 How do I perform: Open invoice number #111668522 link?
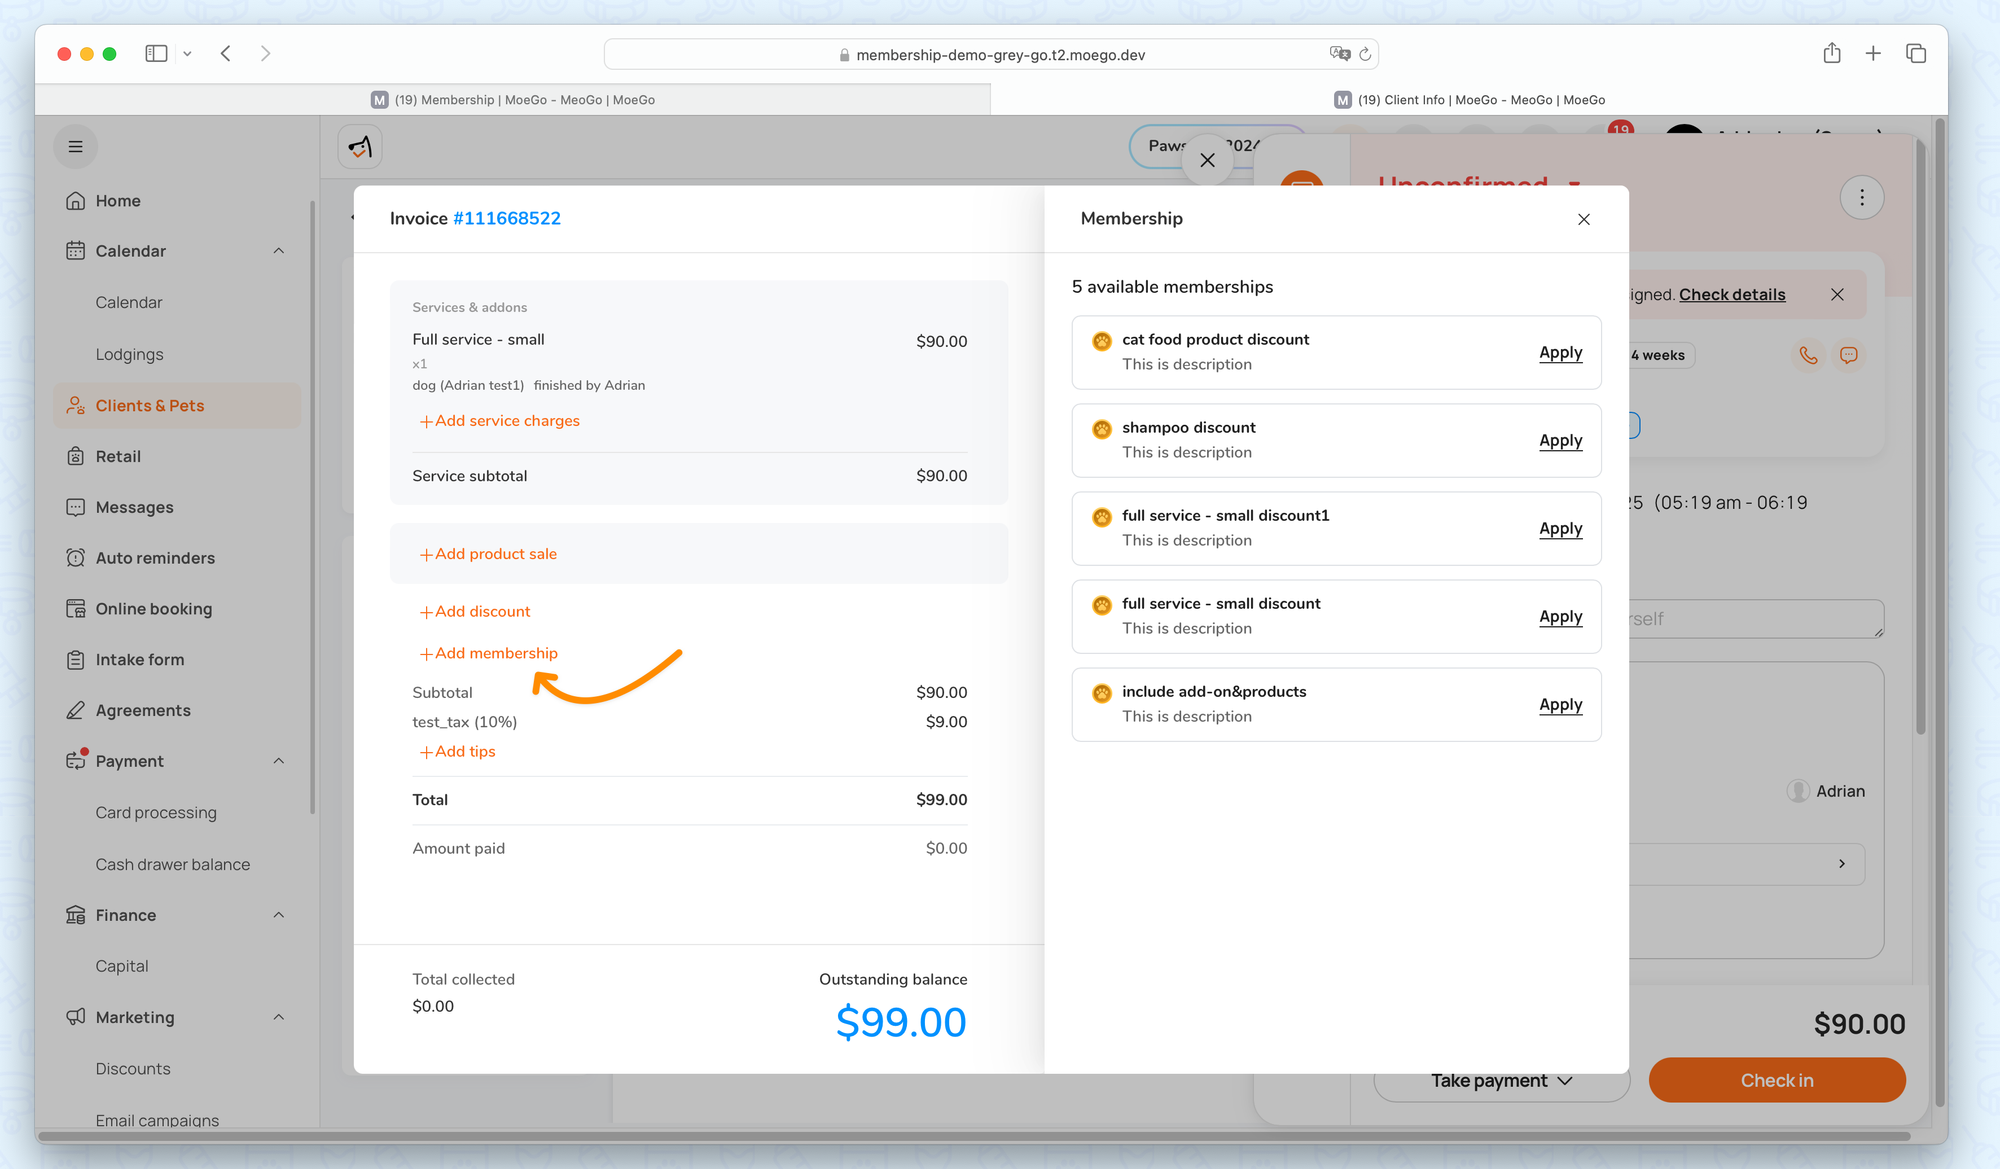coord(506,219)
